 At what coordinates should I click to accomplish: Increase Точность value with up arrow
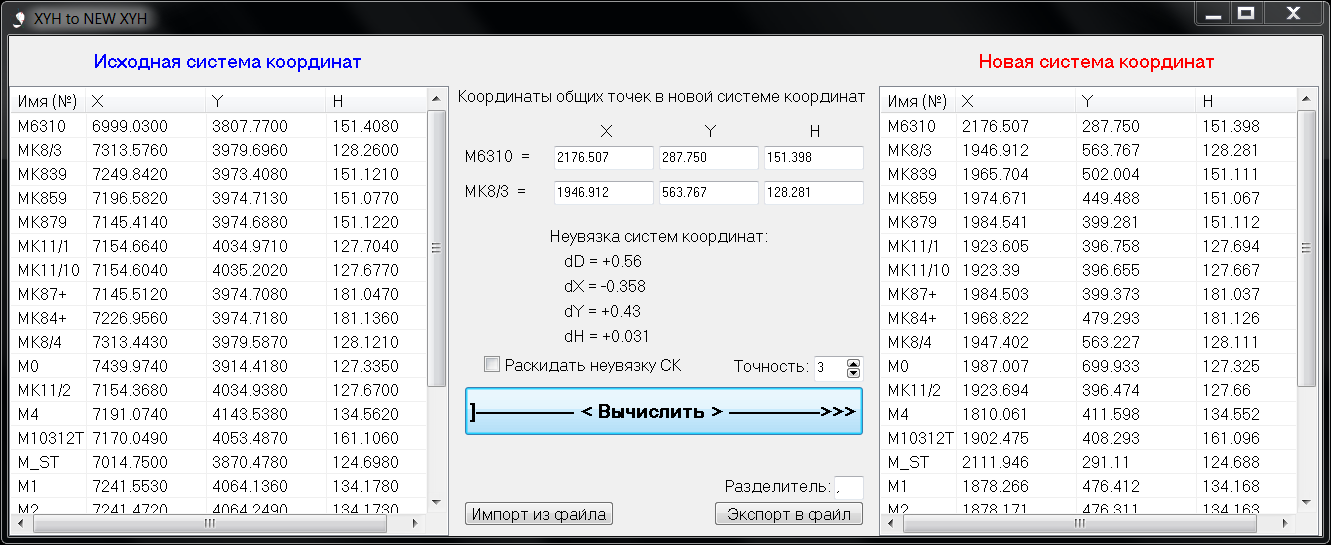(853, 363)
